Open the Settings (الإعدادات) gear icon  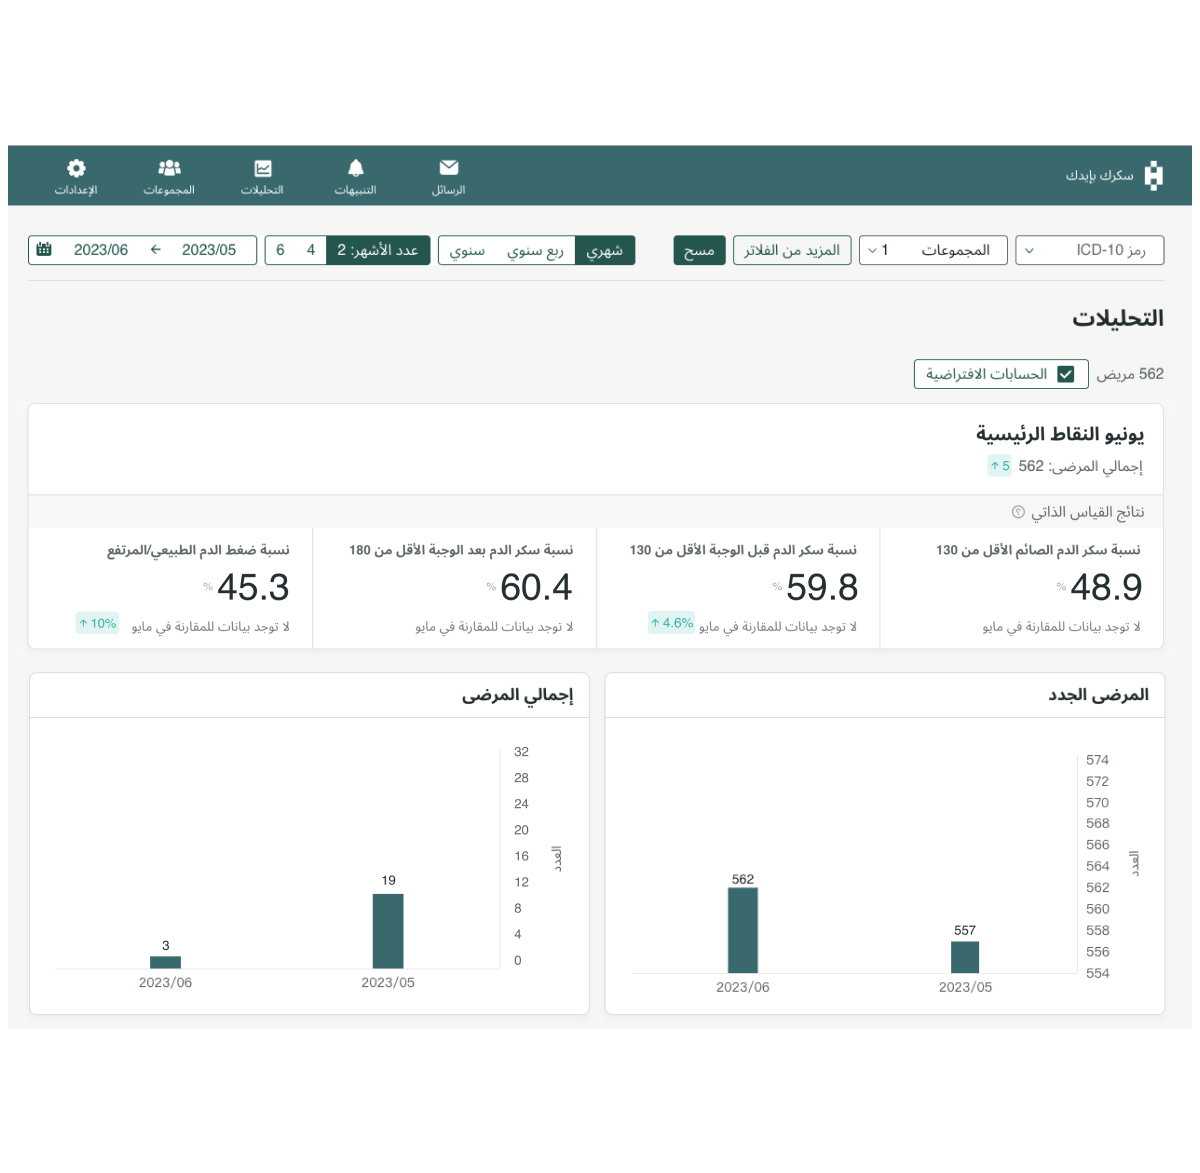click(76, 168)
